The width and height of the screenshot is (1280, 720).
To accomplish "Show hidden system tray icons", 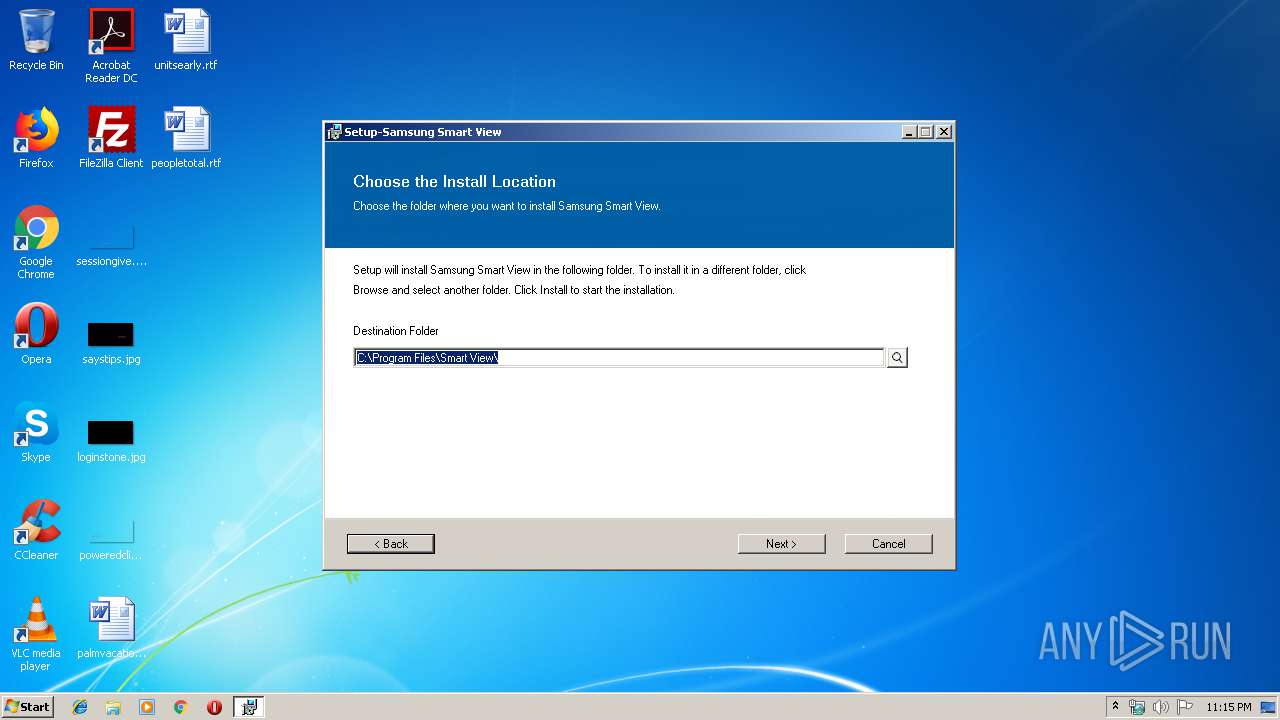I will pos(1115,707).
